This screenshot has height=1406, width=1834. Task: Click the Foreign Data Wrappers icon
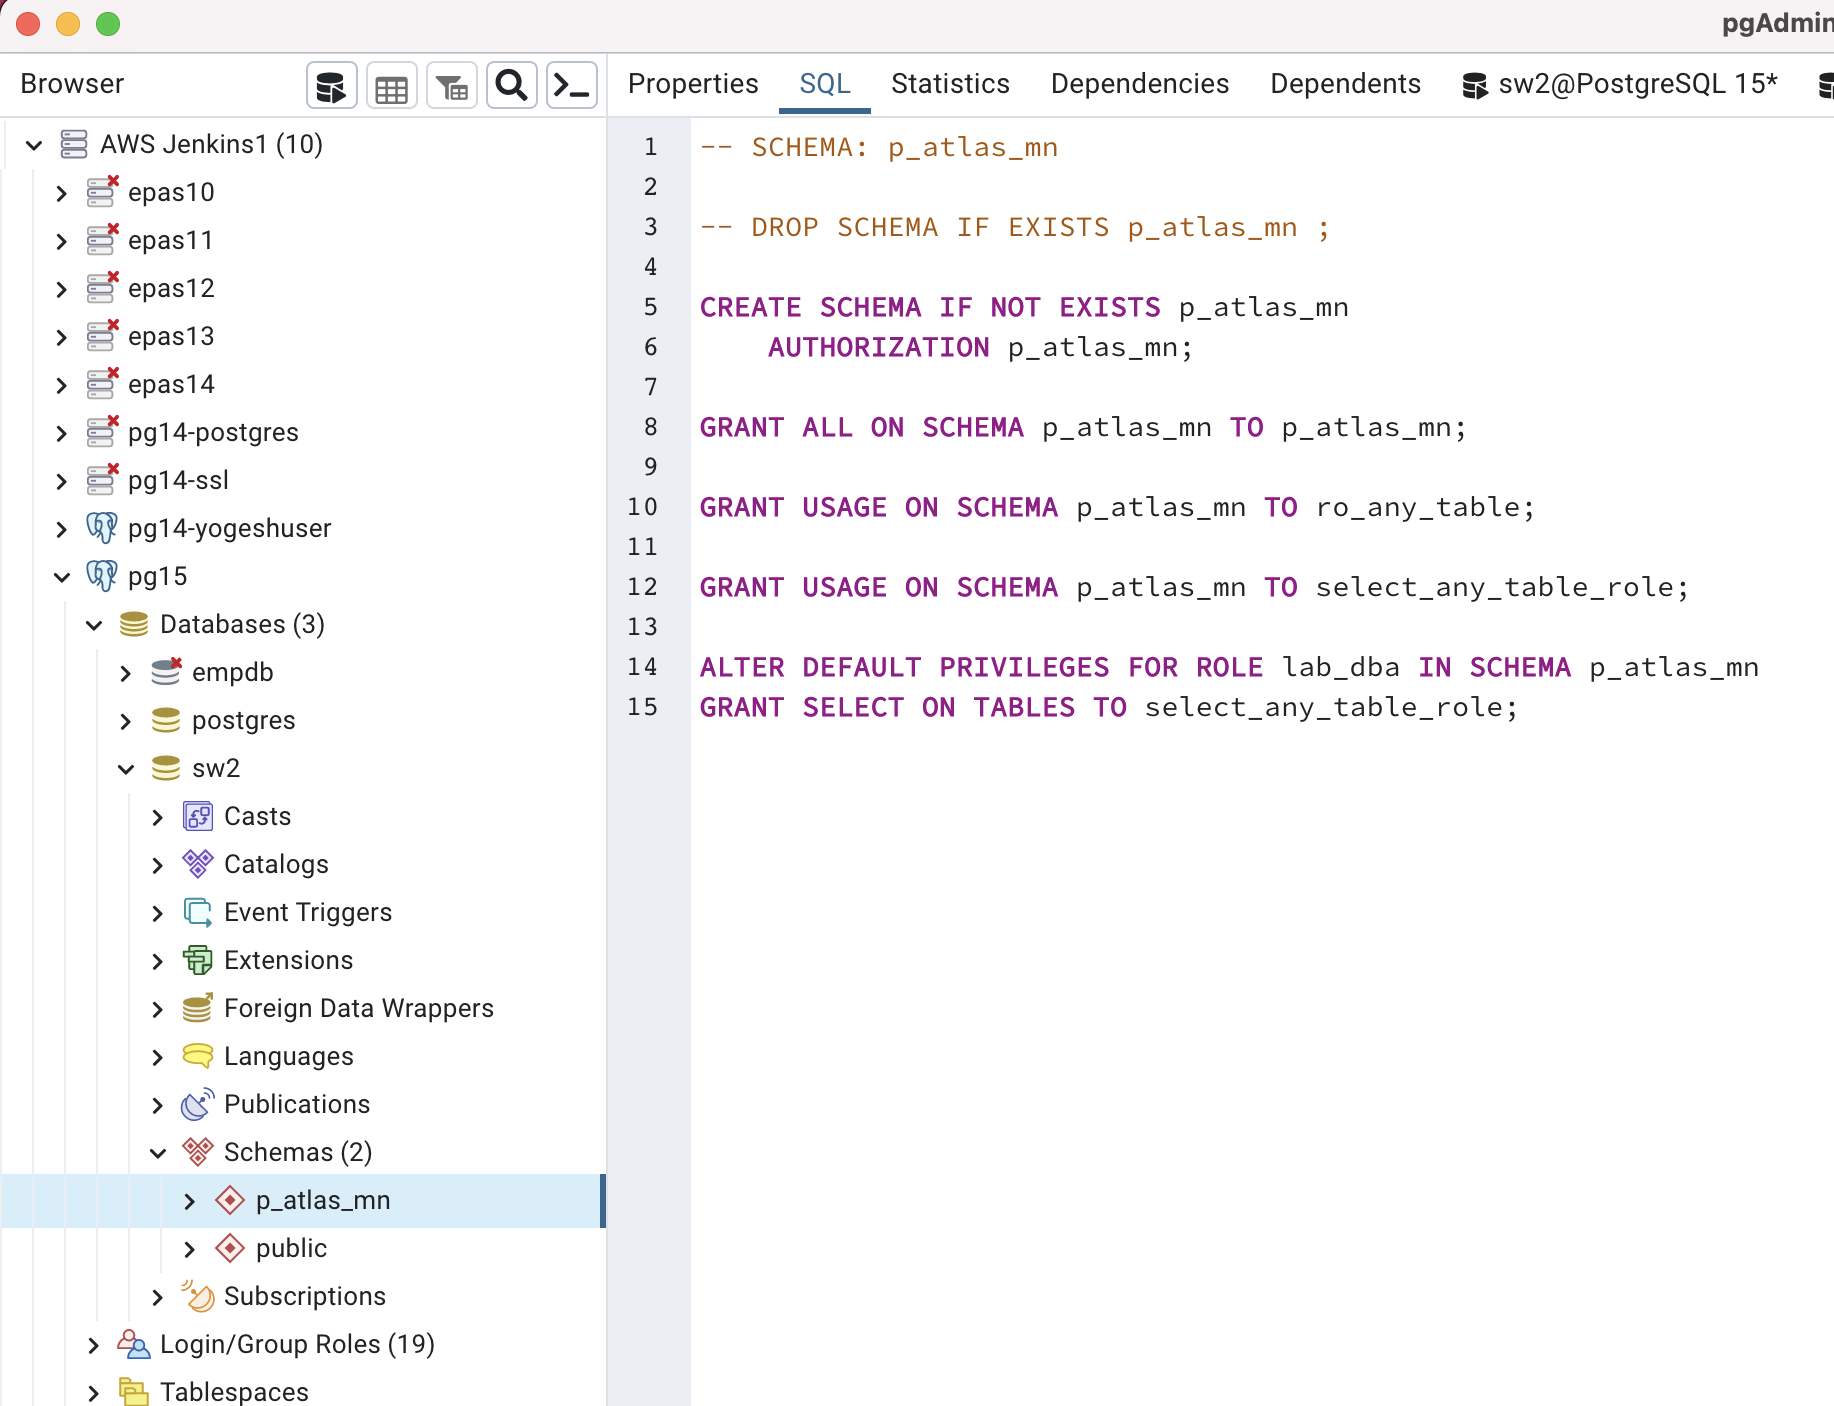198,1008
